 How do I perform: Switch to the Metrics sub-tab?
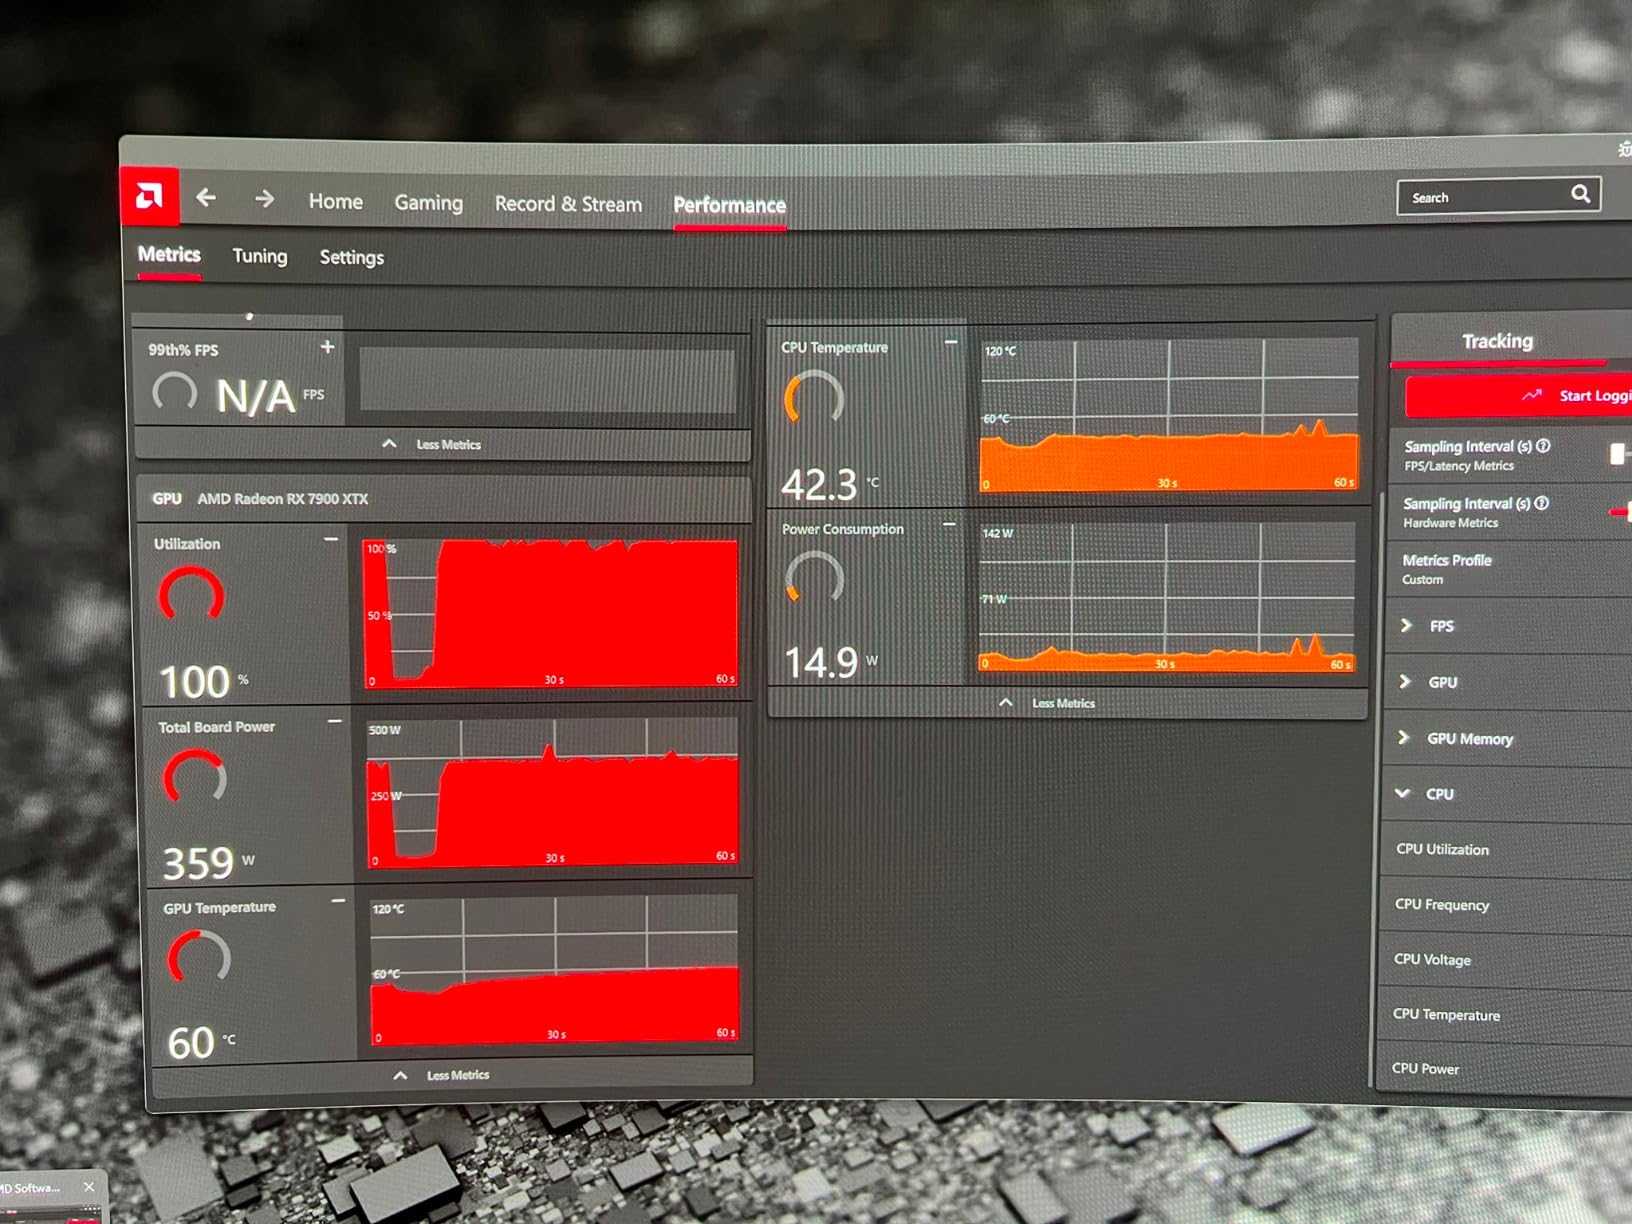[x=169, y=254]
